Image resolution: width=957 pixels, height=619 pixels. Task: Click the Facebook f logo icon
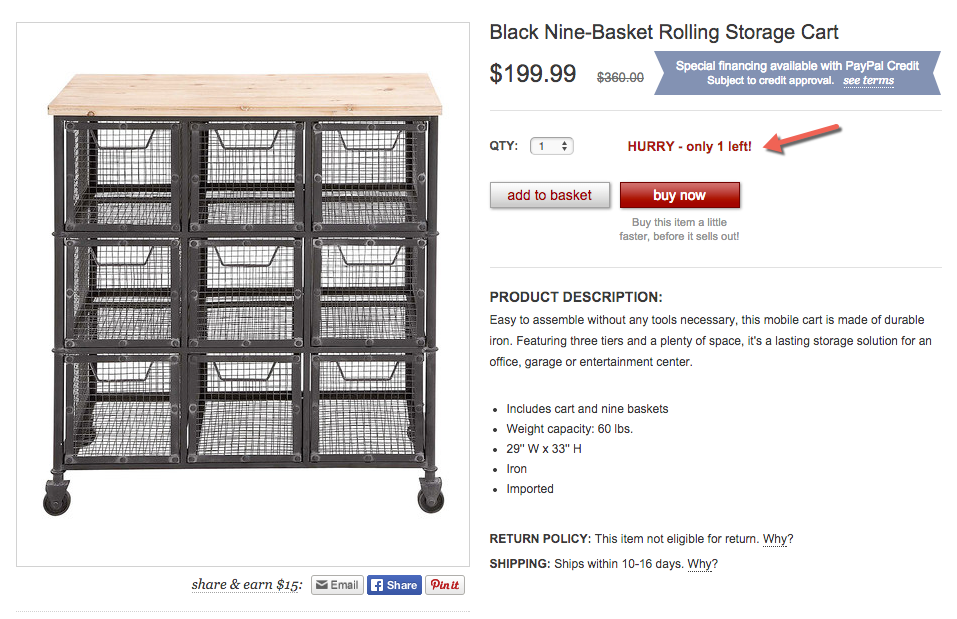(377, 585)
